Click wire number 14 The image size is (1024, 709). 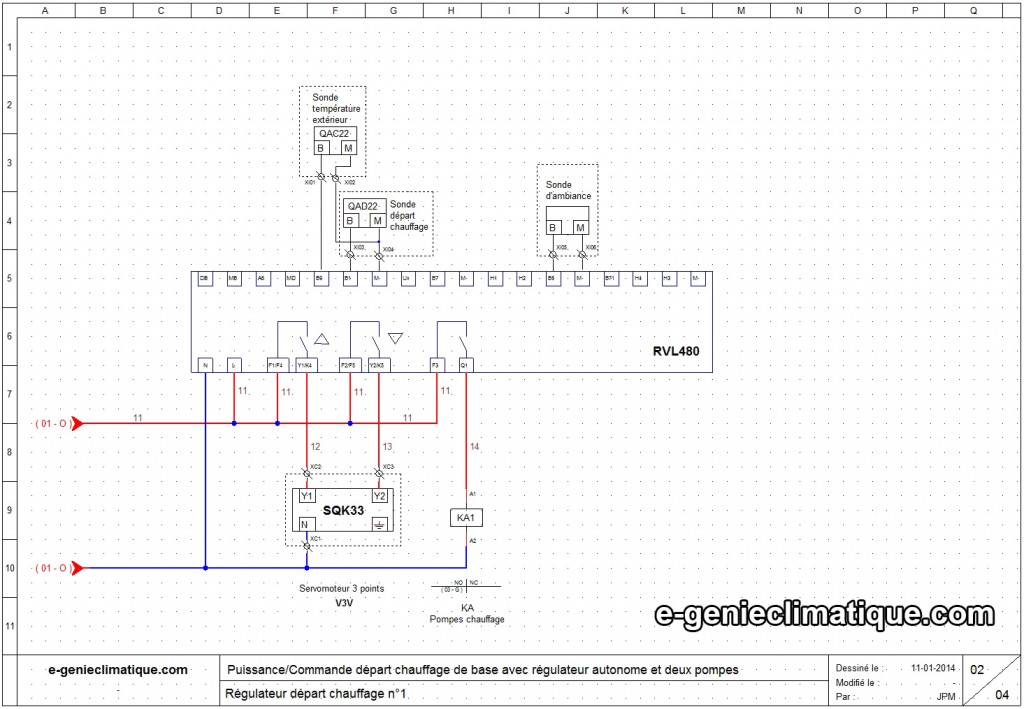[x=475, y=447]
